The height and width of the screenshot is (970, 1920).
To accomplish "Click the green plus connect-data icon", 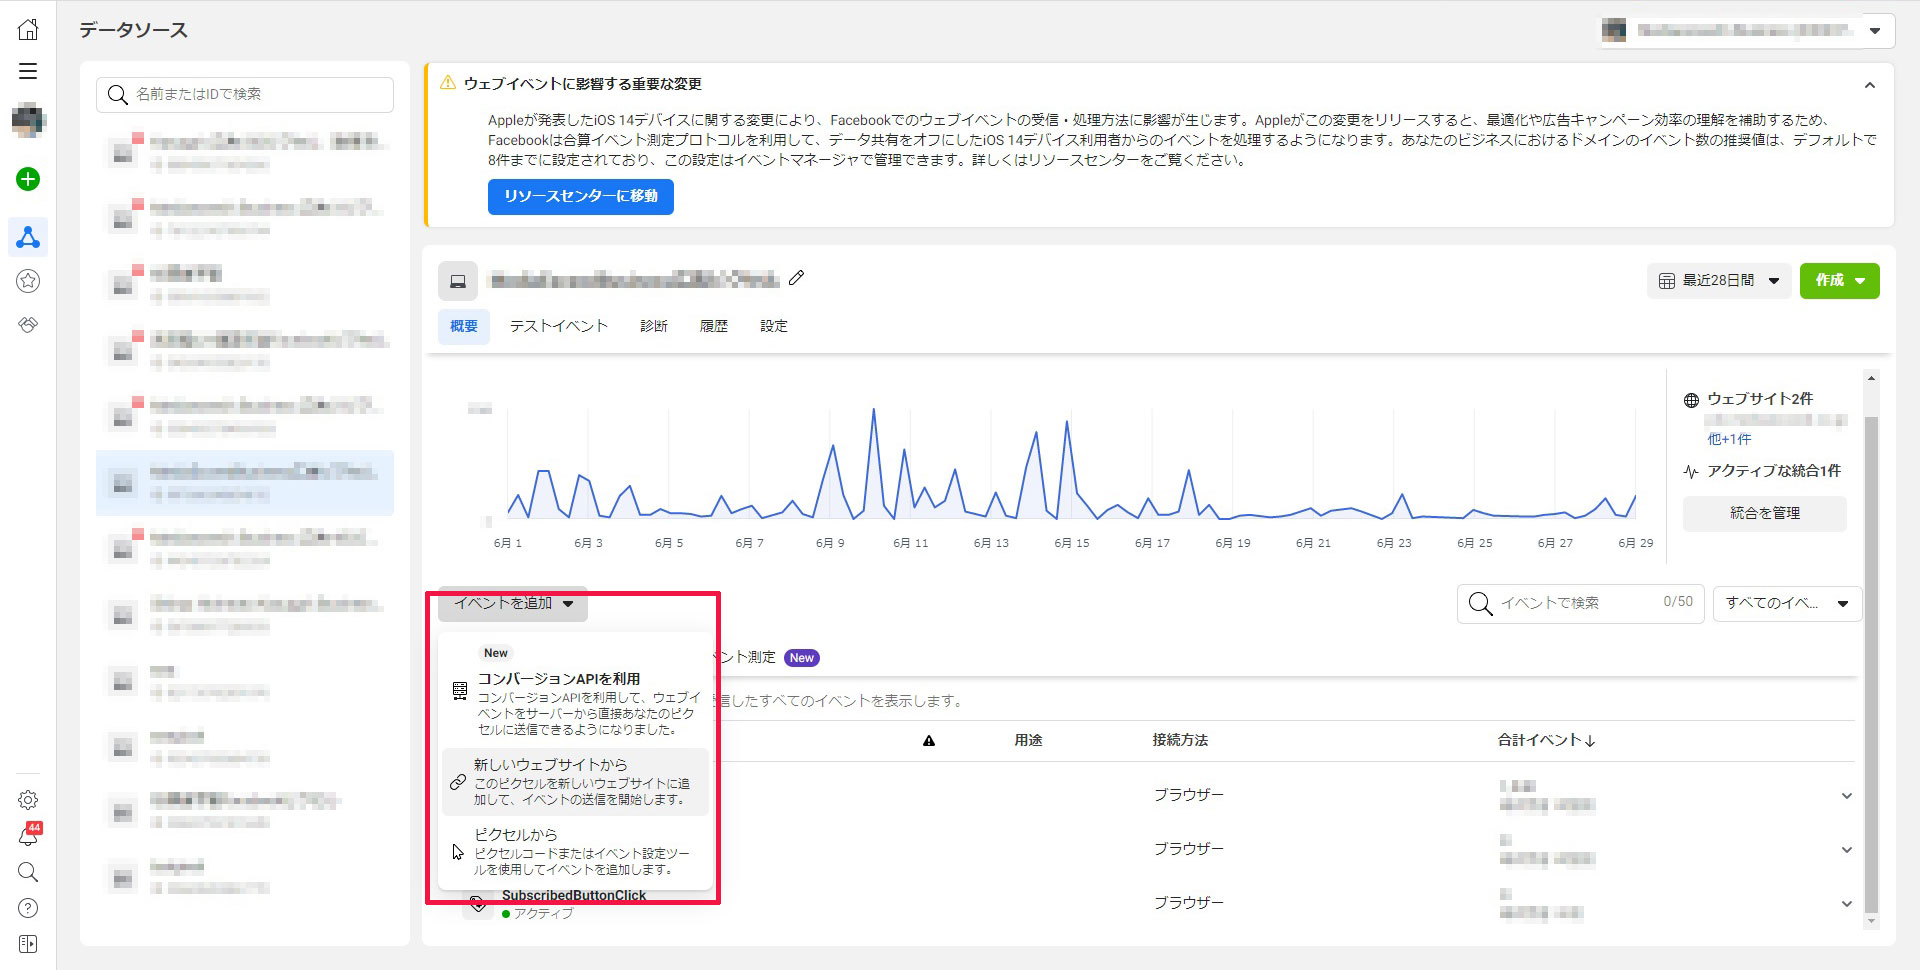I will pyautogui.click(x=28, y=179).
